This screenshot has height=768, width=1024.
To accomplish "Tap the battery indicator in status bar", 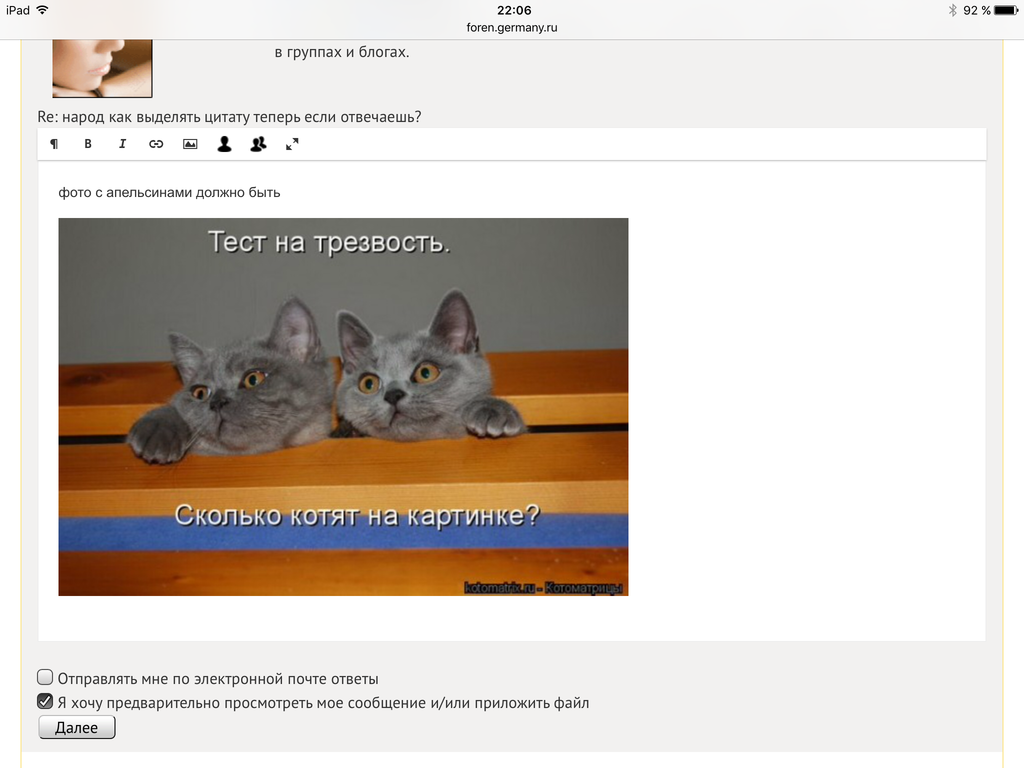I will pos(1004,10).
